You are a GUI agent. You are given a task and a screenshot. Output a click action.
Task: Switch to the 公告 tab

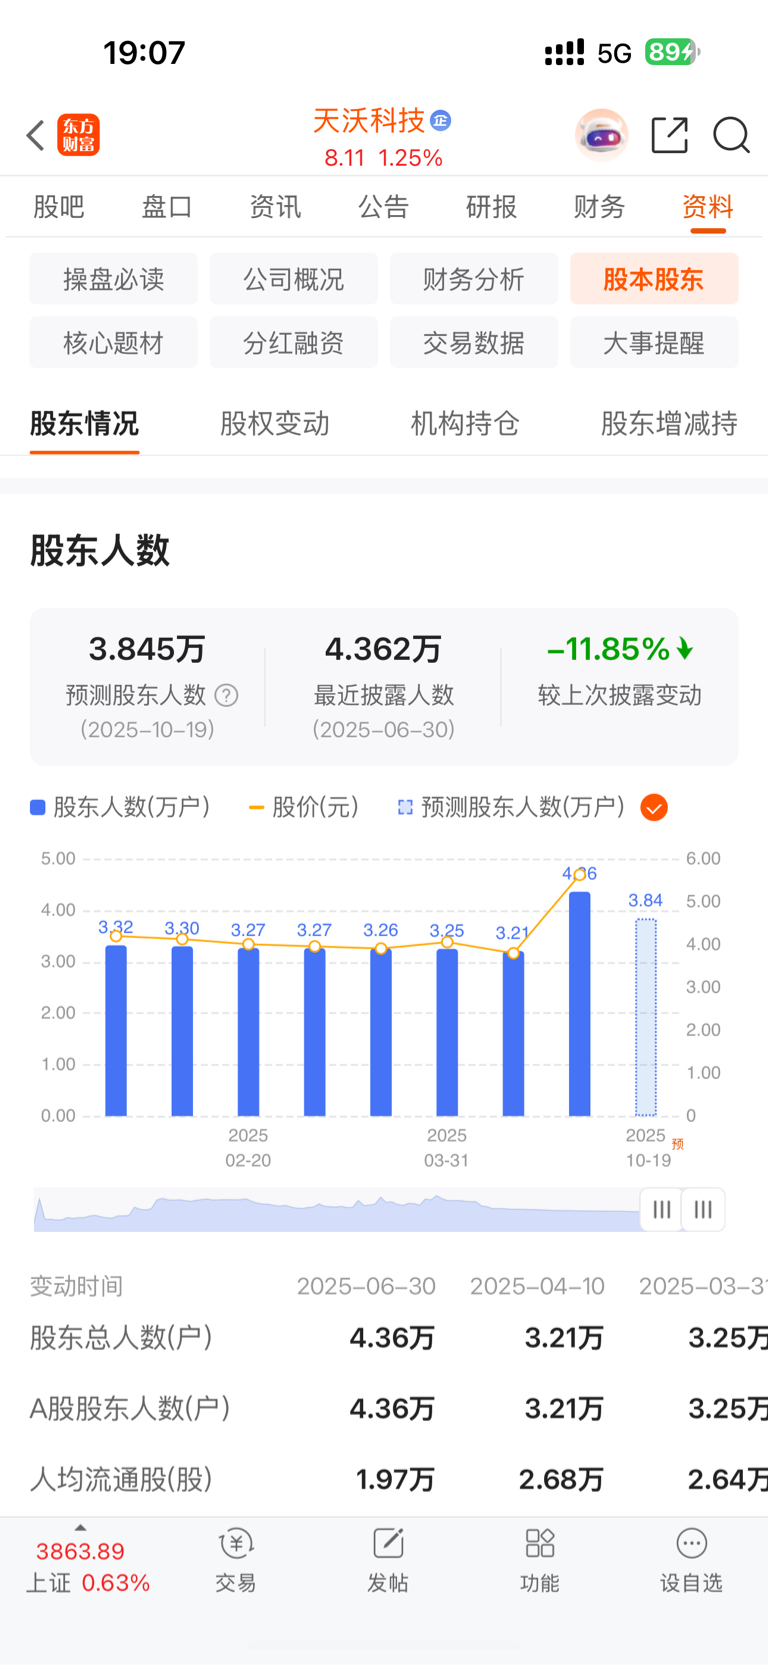tap(384, 207)
